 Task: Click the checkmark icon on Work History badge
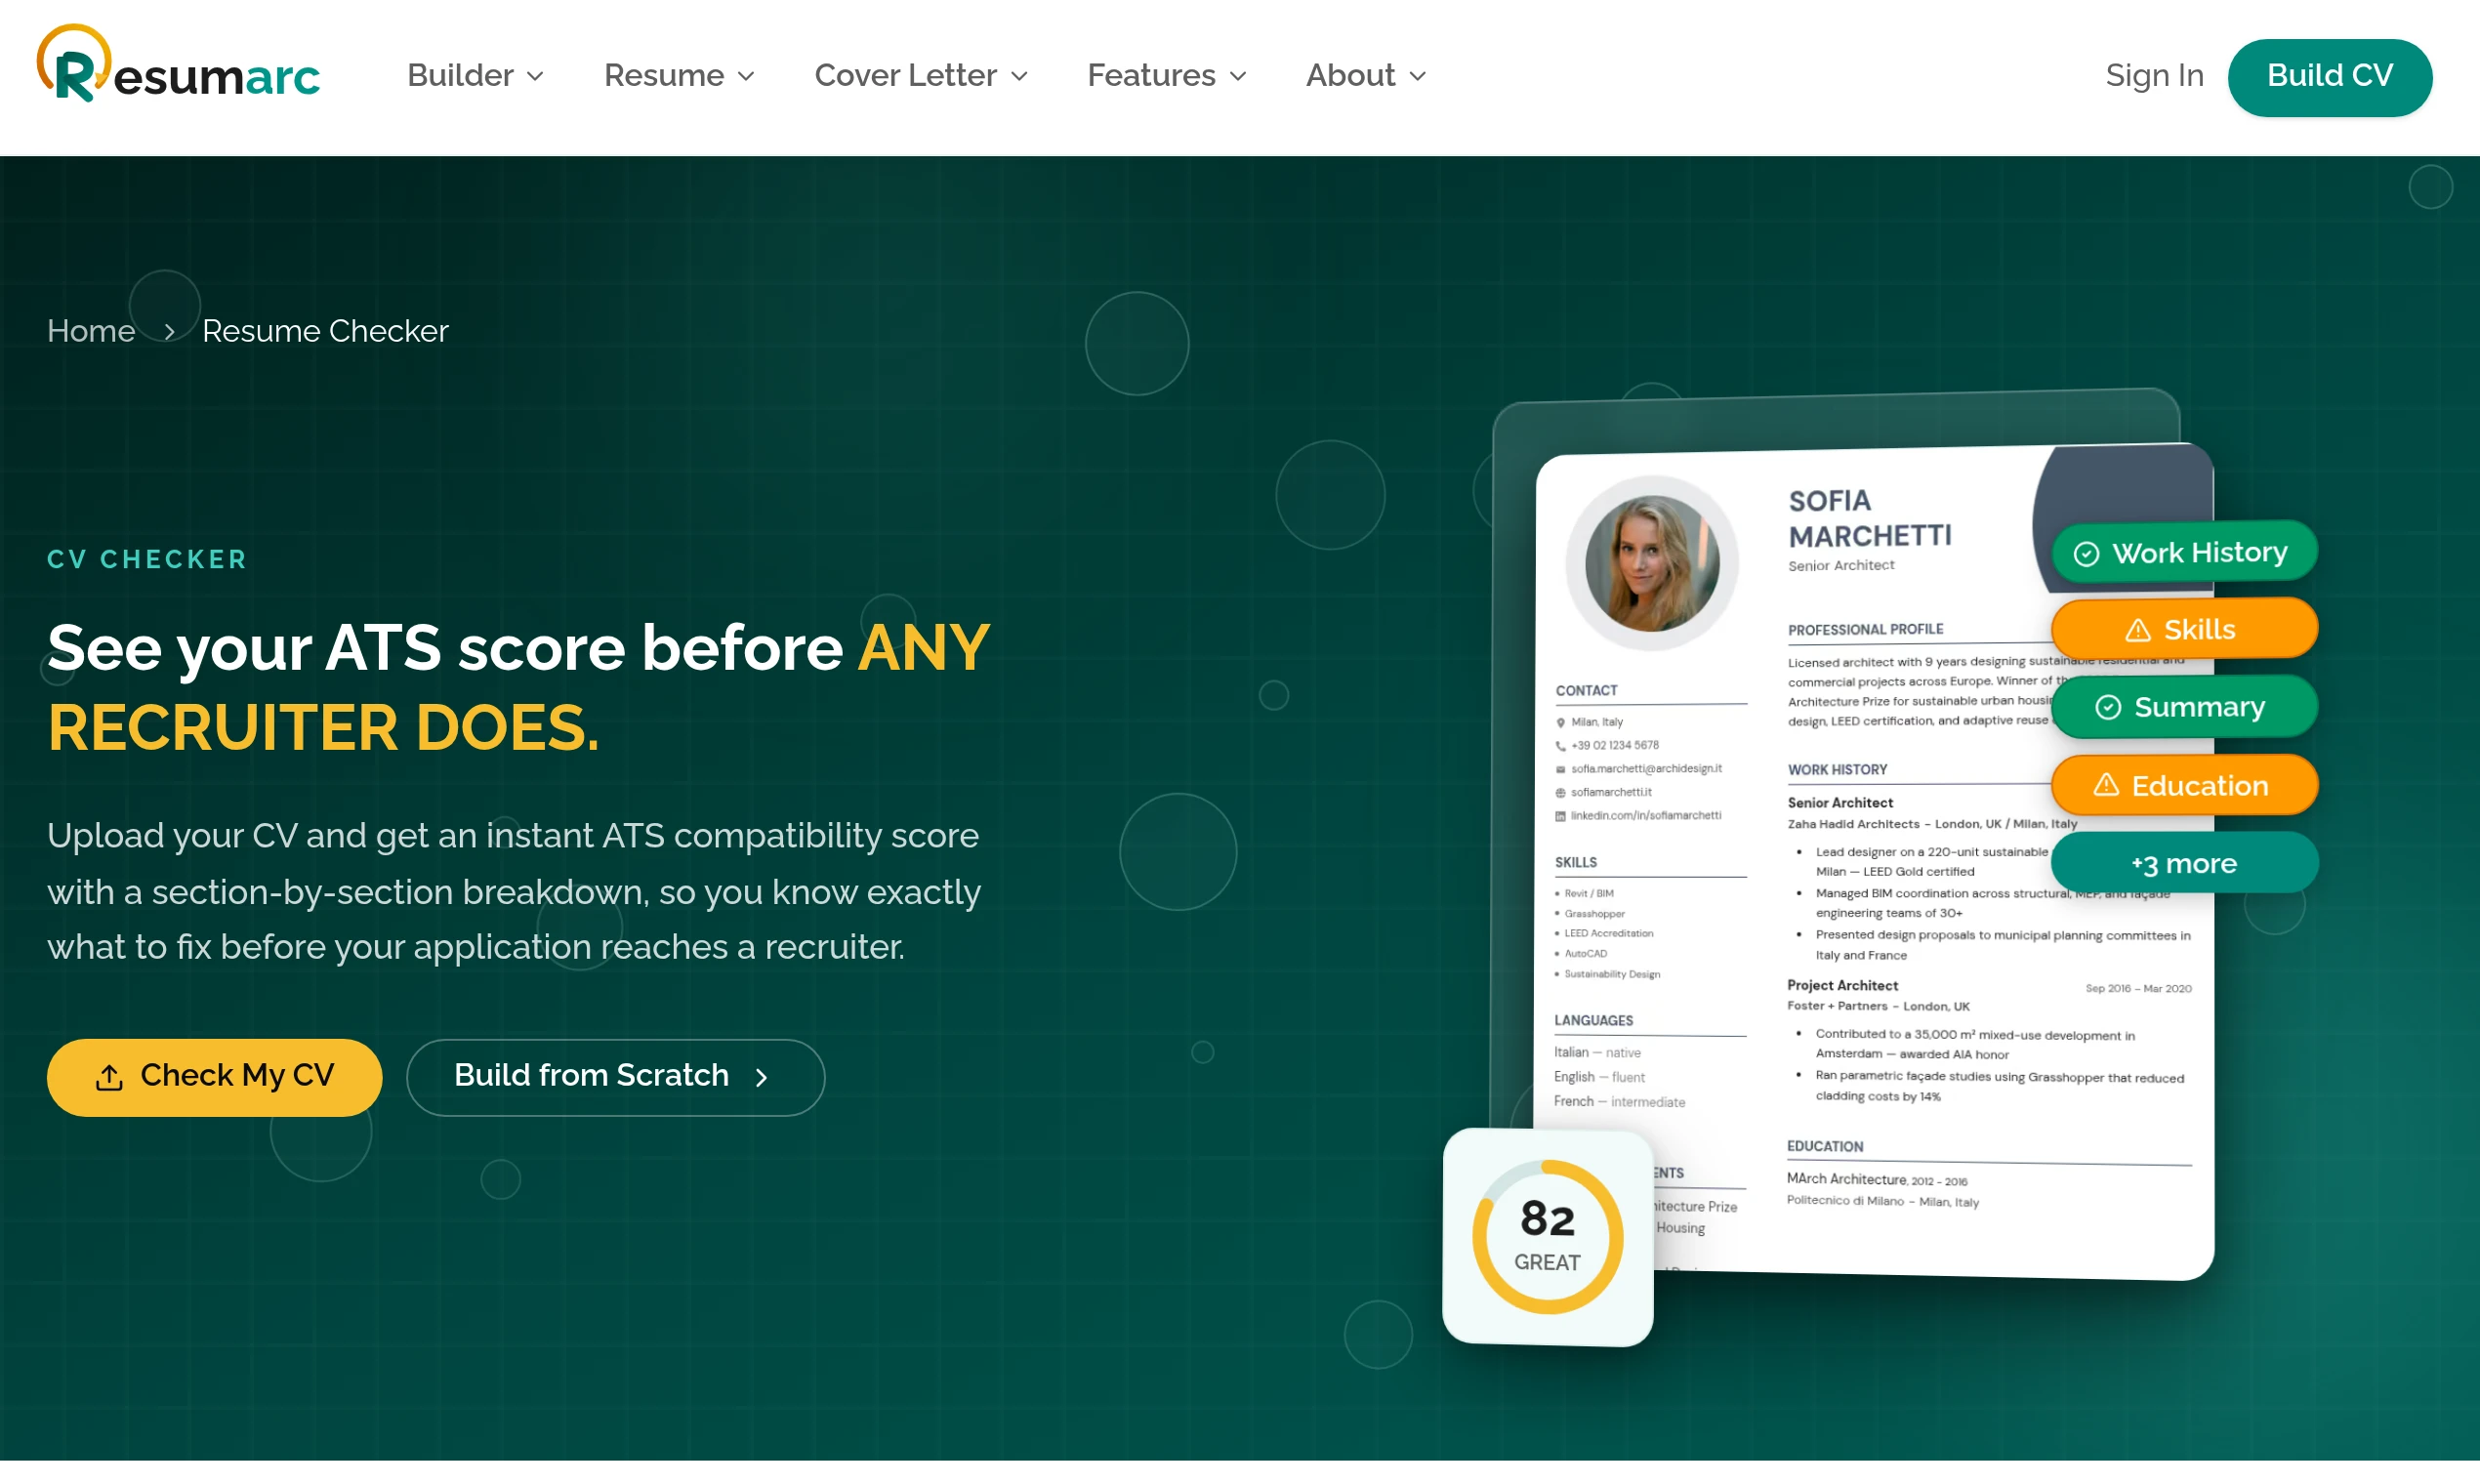point(2086,554)
